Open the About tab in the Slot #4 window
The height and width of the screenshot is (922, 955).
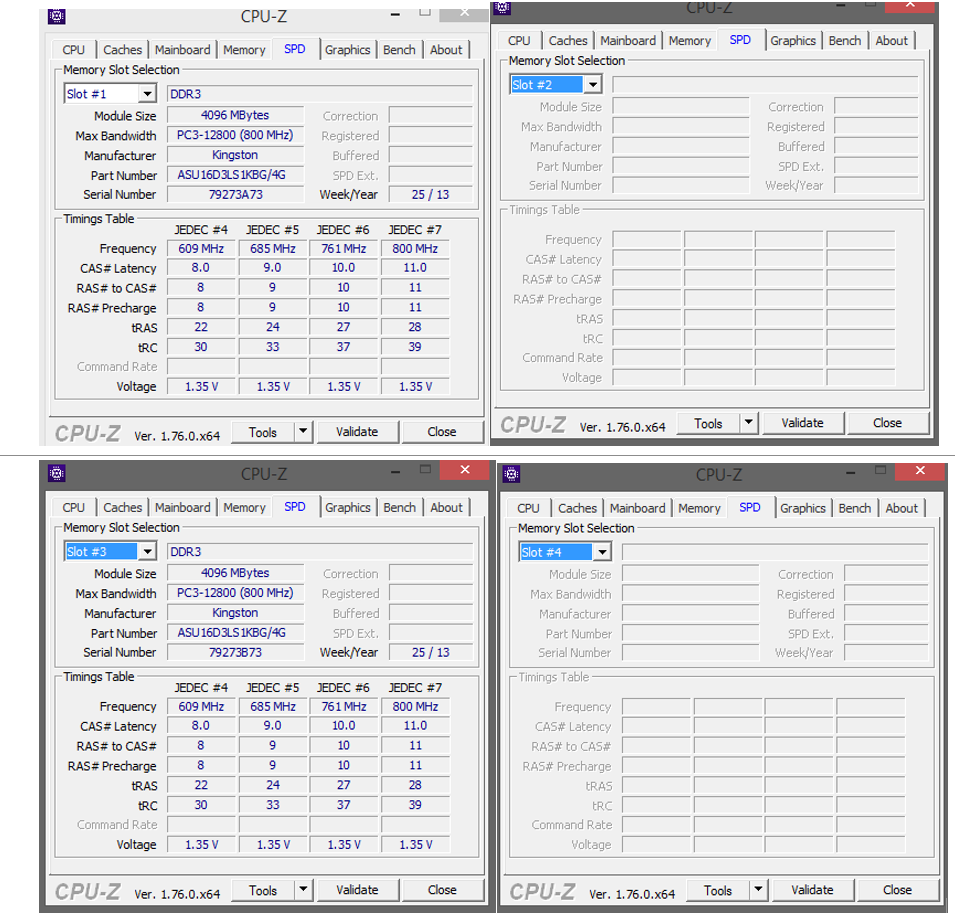point(901,508)
